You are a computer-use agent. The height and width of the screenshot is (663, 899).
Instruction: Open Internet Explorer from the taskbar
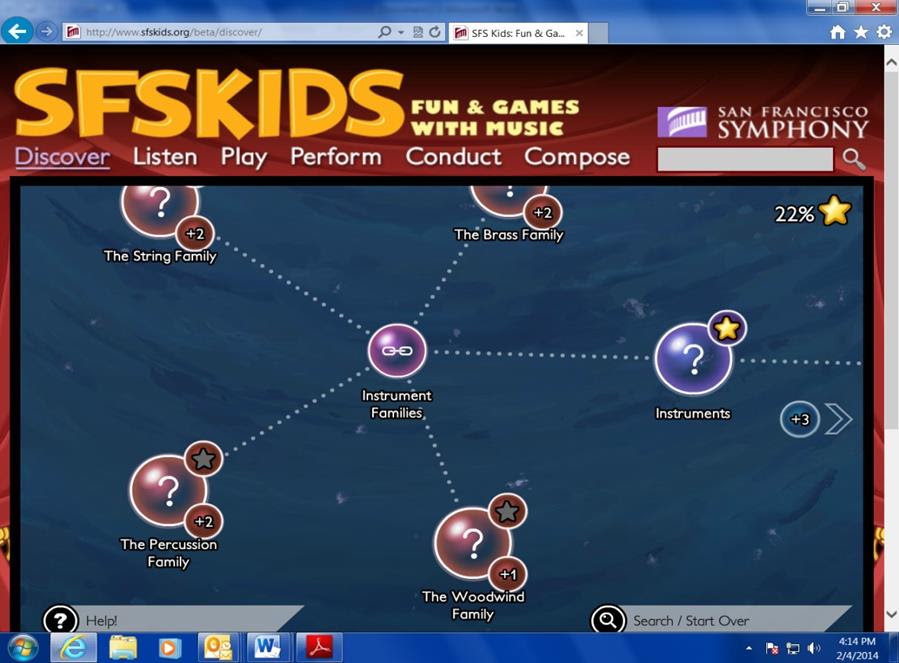74,648
